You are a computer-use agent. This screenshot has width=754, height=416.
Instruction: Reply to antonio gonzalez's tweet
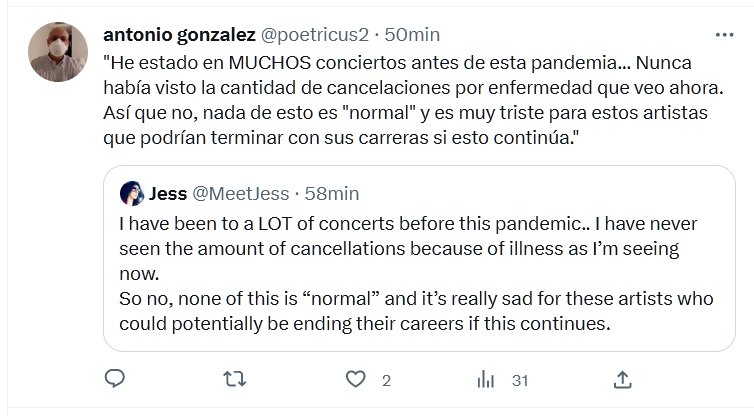(115, 379)
